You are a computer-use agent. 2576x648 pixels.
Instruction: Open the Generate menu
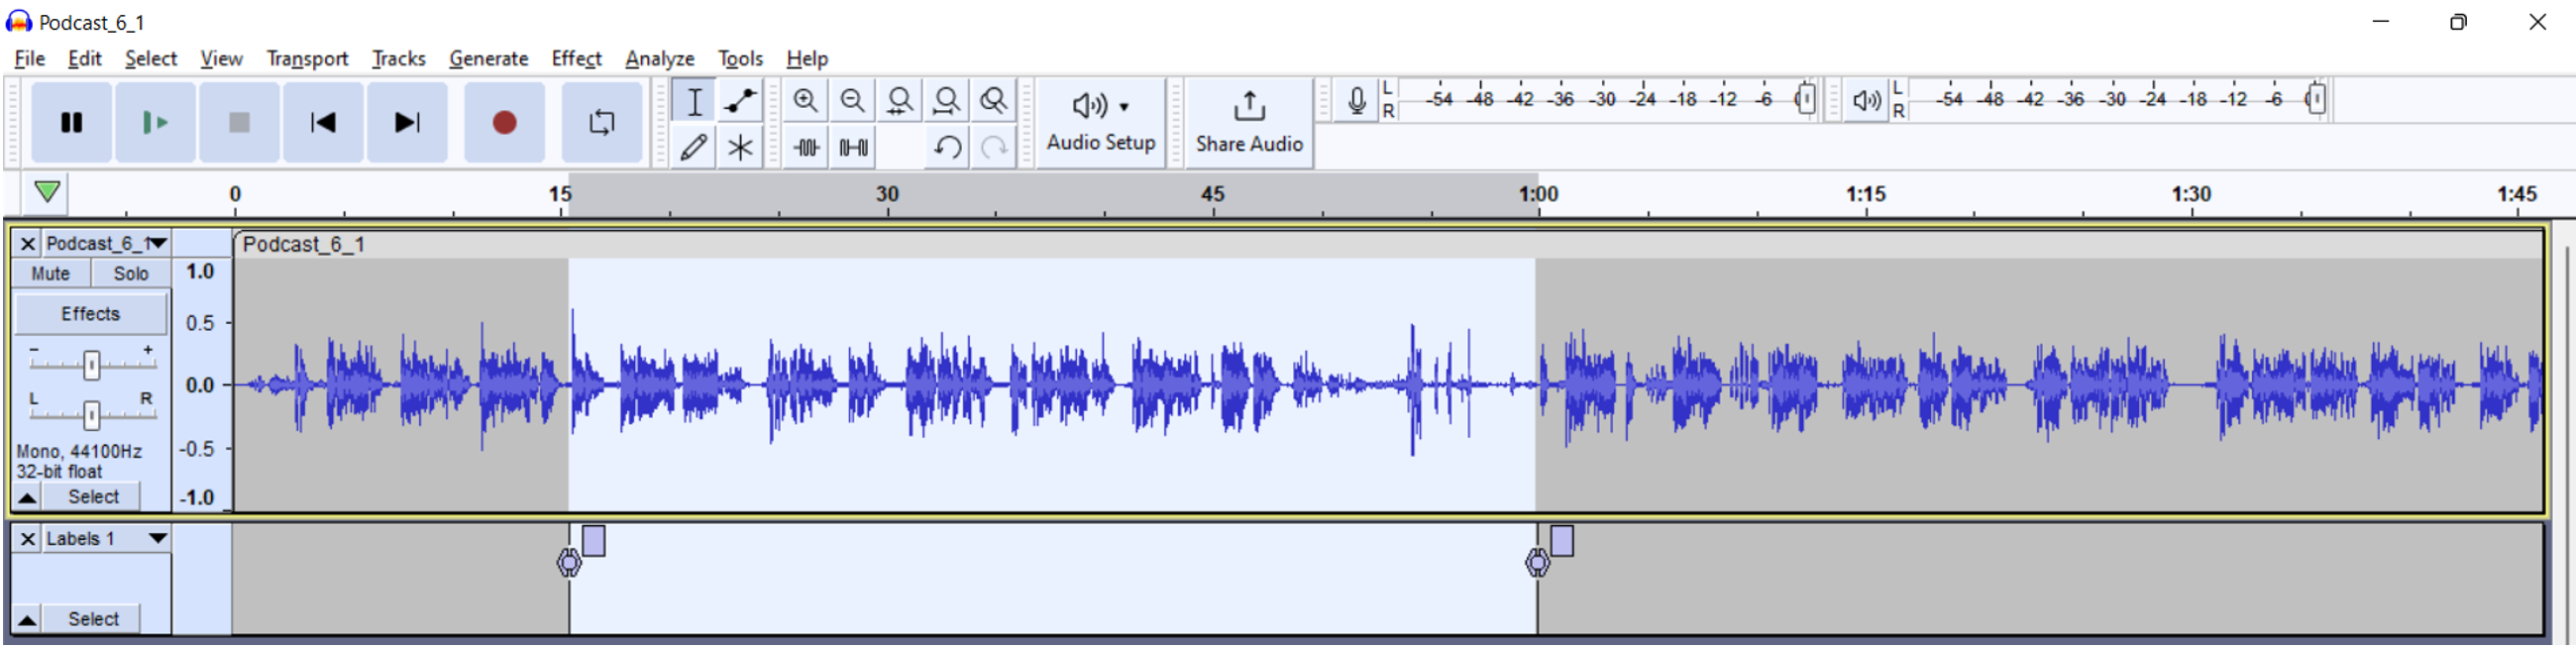pyautogui.click(x=488, y=58)
